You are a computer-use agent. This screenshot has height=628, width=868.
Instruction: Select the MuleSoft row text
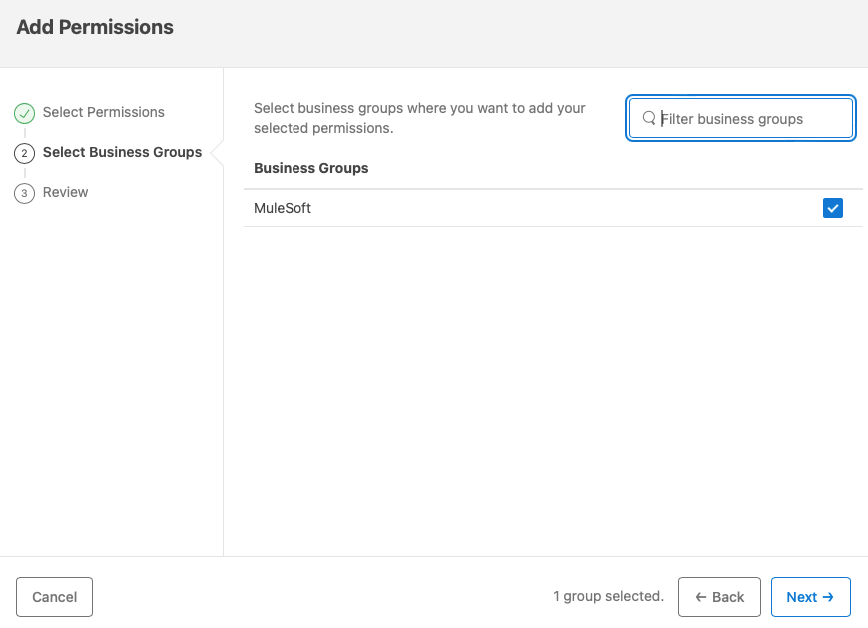(x=282, y=208)
